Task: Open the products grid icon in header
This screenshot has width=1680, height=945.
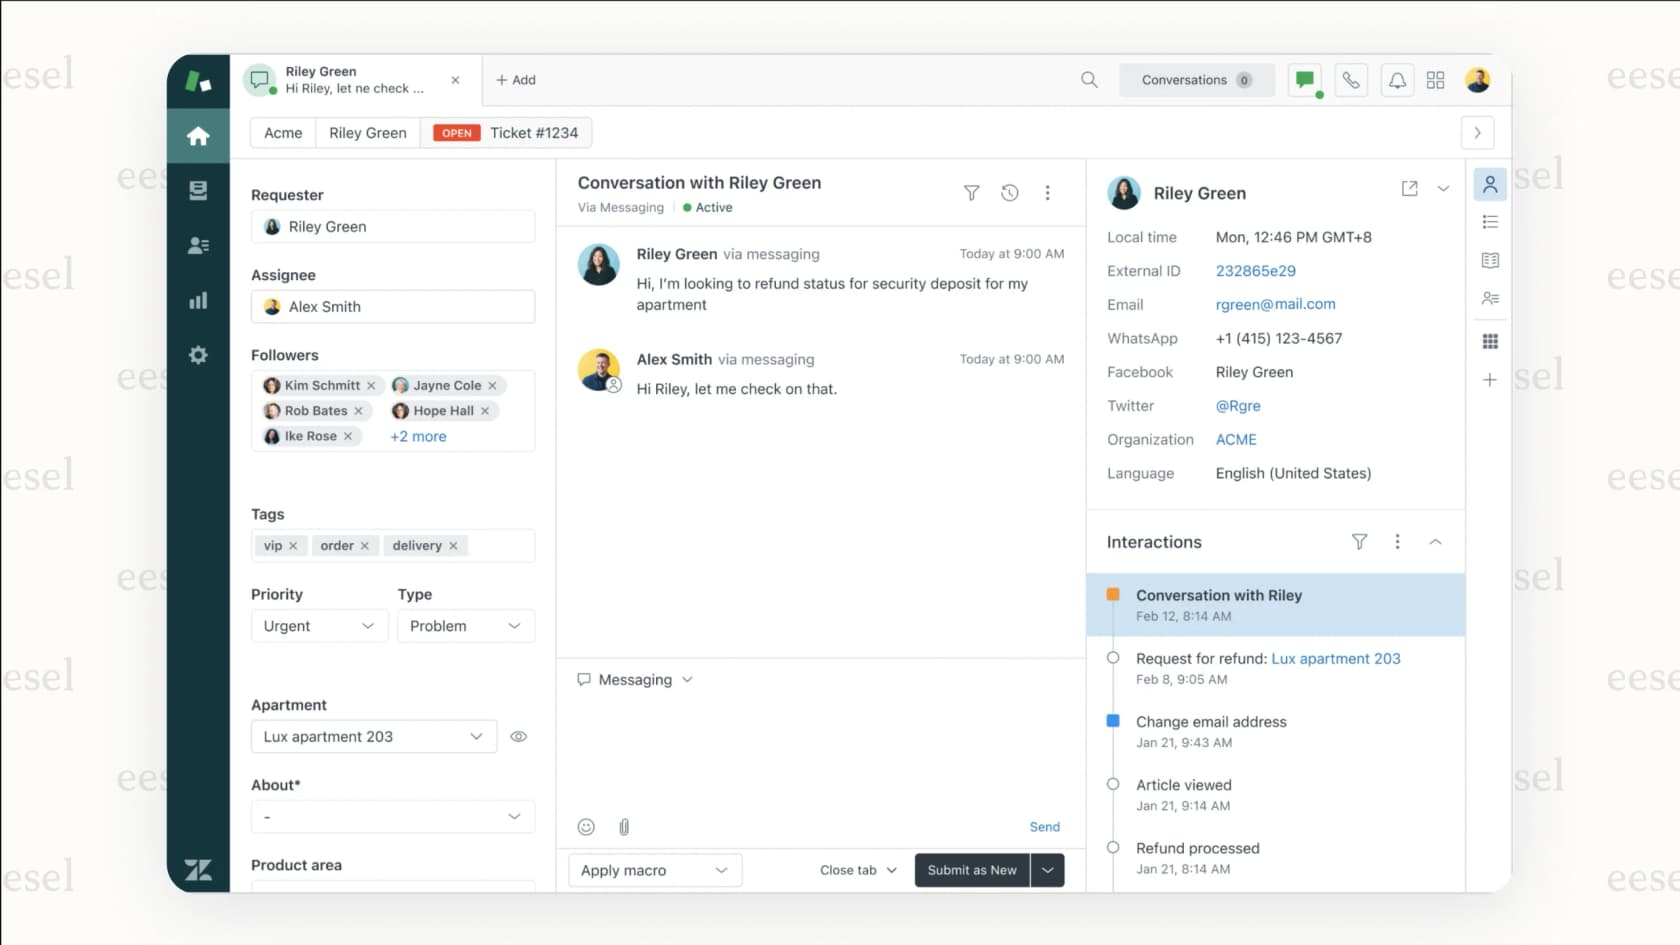Action: click(x=1435, y=80)
